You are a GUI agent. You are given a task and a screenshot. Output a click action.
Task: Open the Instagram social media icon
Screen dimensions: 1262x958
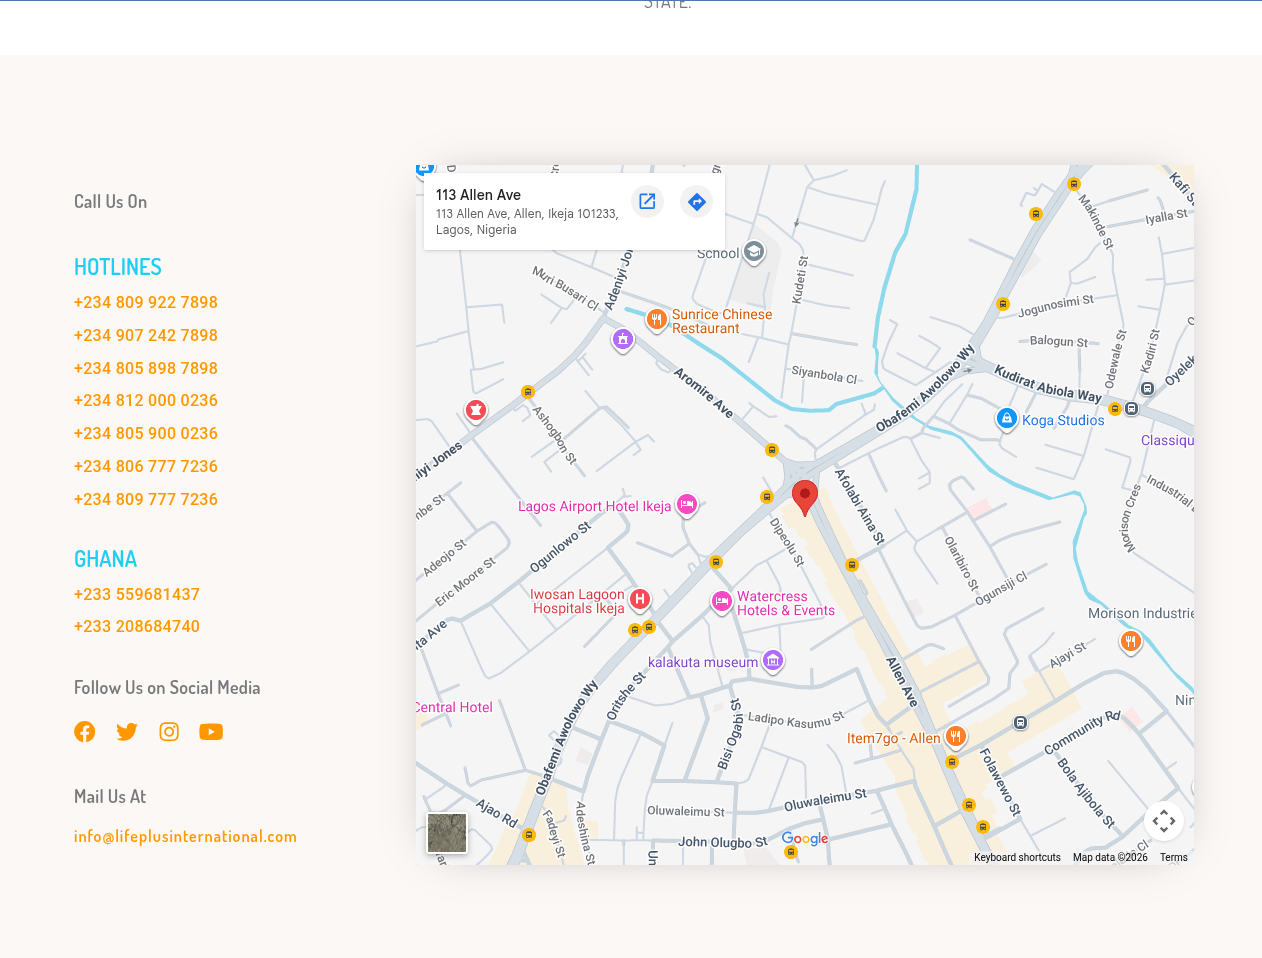coord(169,732)
